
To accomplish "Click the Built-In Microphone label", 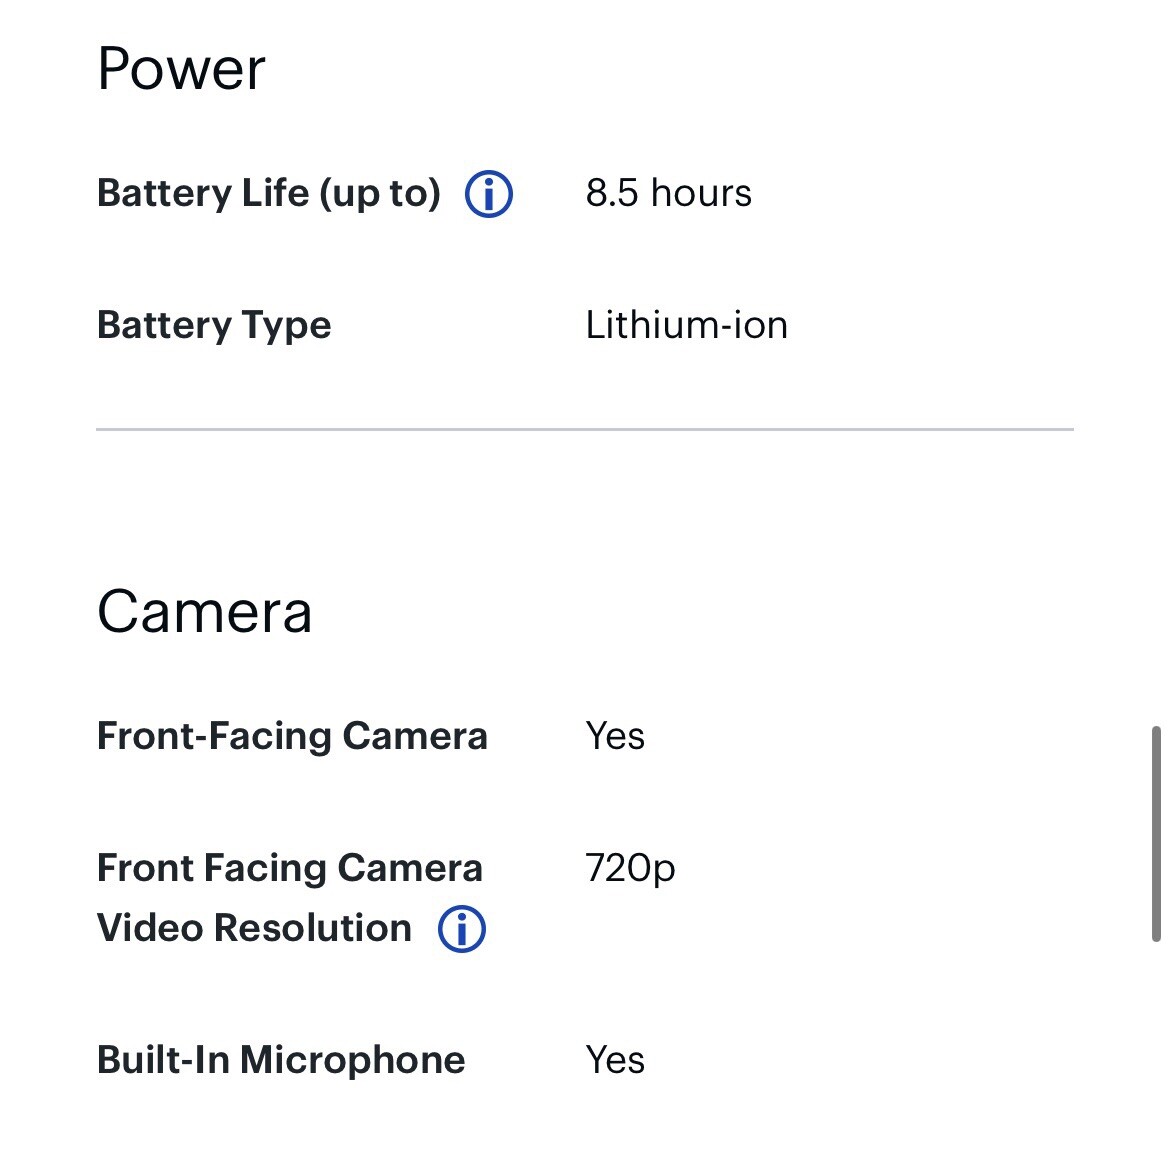I will (281, 1060).
